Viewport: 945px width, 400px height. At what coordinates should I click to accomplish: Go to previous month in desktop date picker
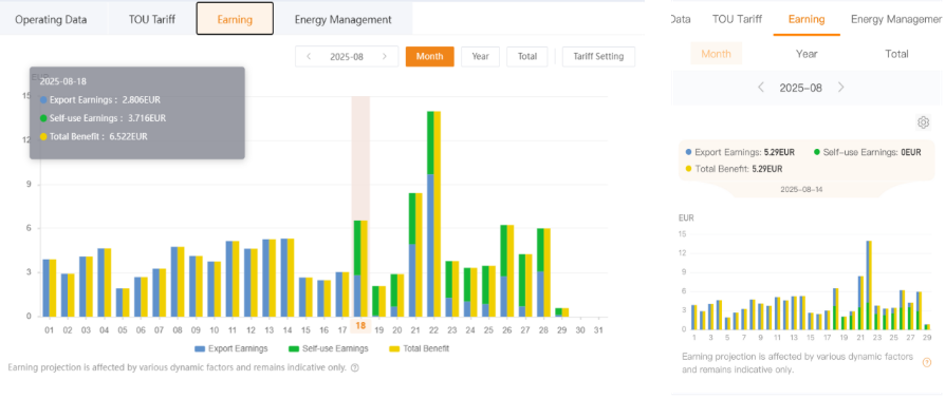(x=309, y=57)
